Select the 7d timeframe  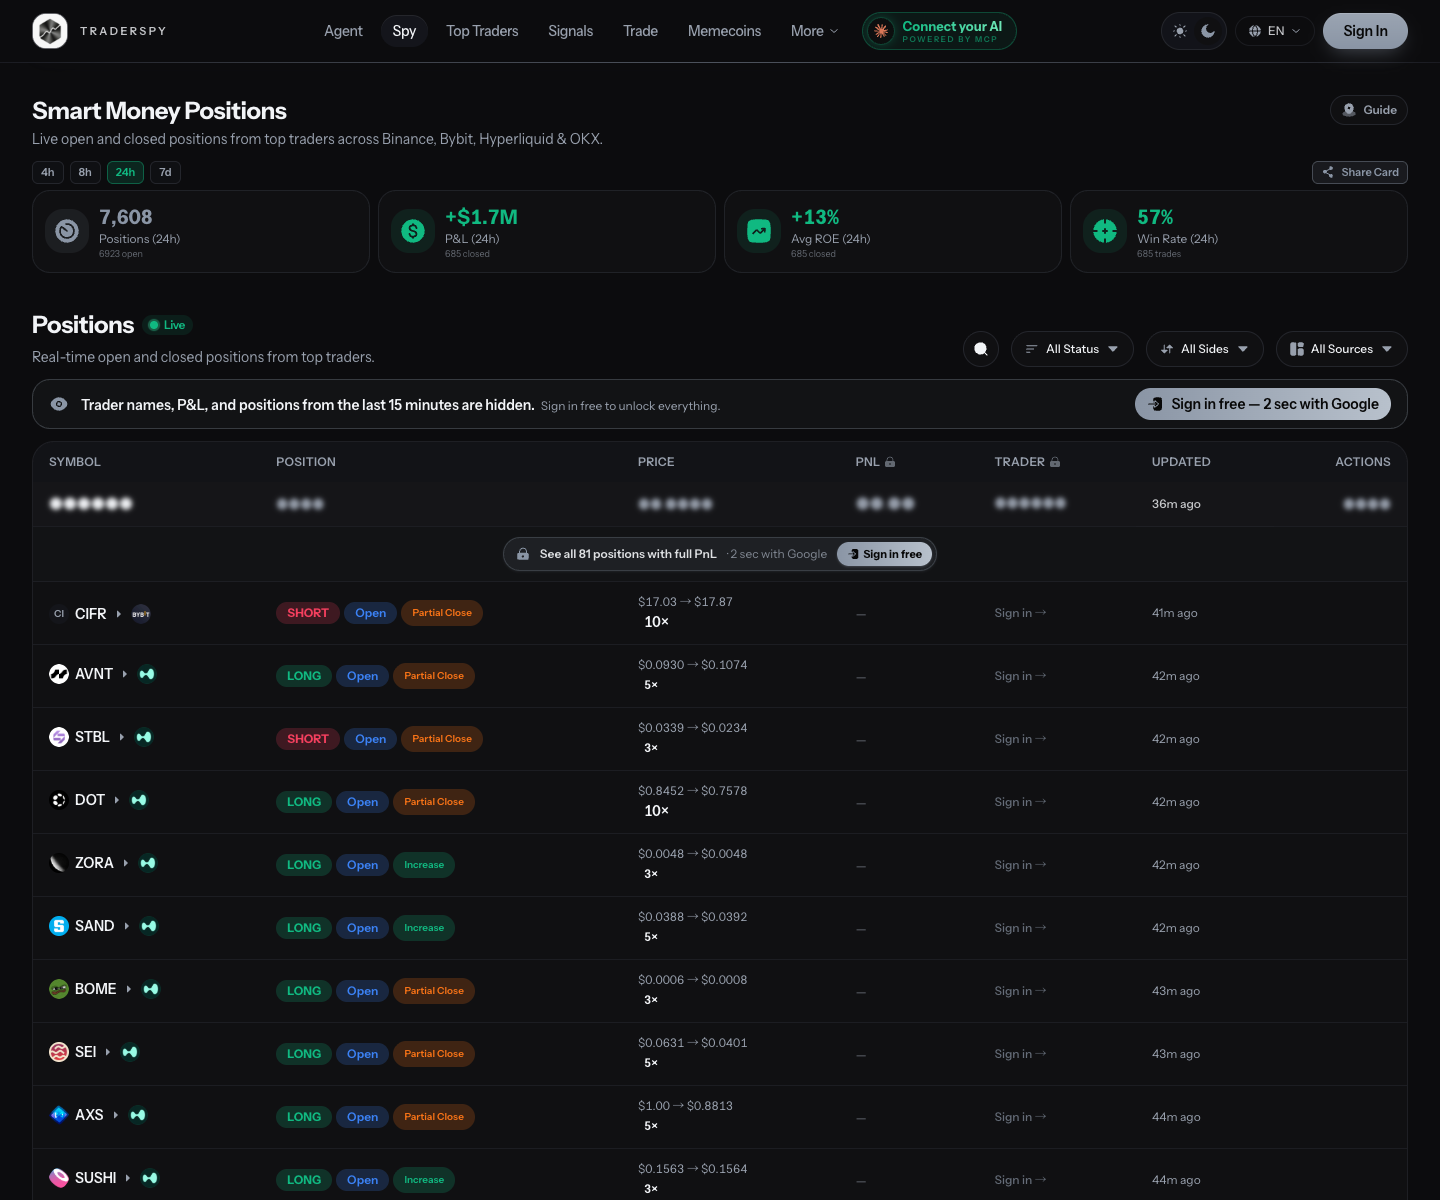[166, 172]
